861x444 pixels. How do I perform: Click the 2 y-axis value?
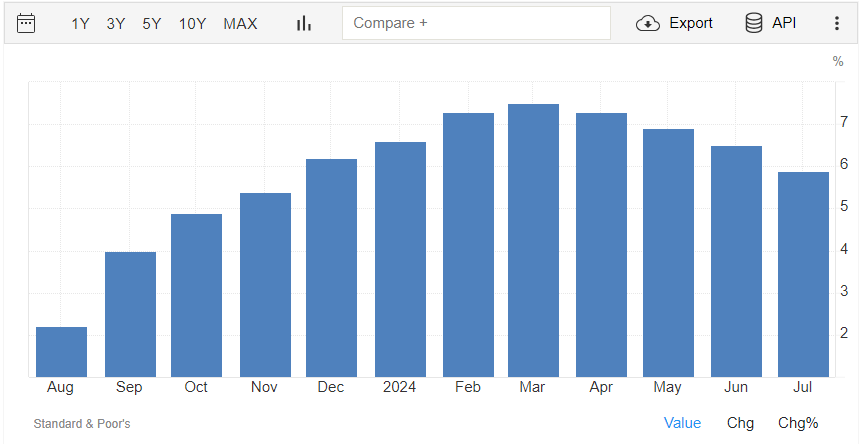tap(844, 333)
